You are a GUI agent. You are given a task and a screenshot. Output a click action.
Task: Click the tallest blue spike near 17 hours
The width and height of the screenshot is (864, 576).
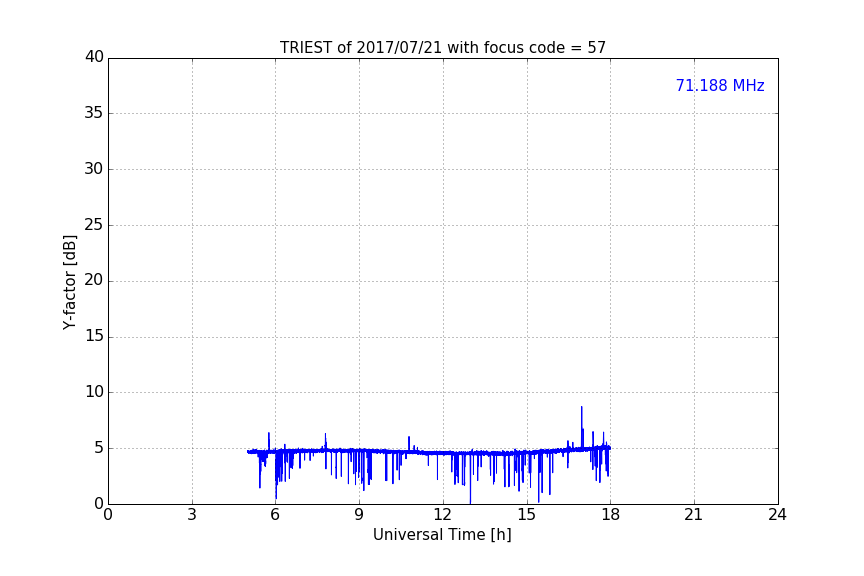[x=581, y=427]
